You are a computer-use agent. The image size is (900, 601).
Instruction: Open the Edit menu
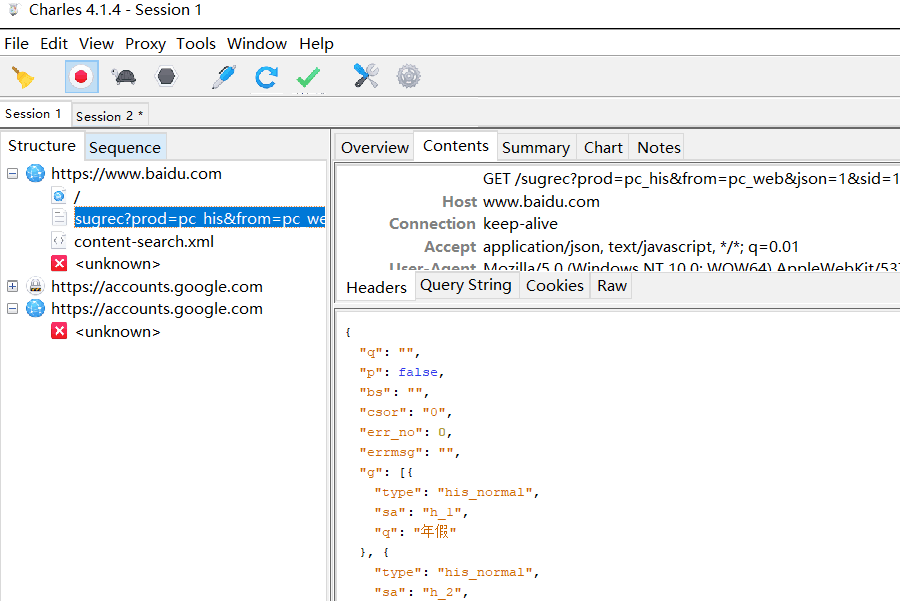coord(54,44)
